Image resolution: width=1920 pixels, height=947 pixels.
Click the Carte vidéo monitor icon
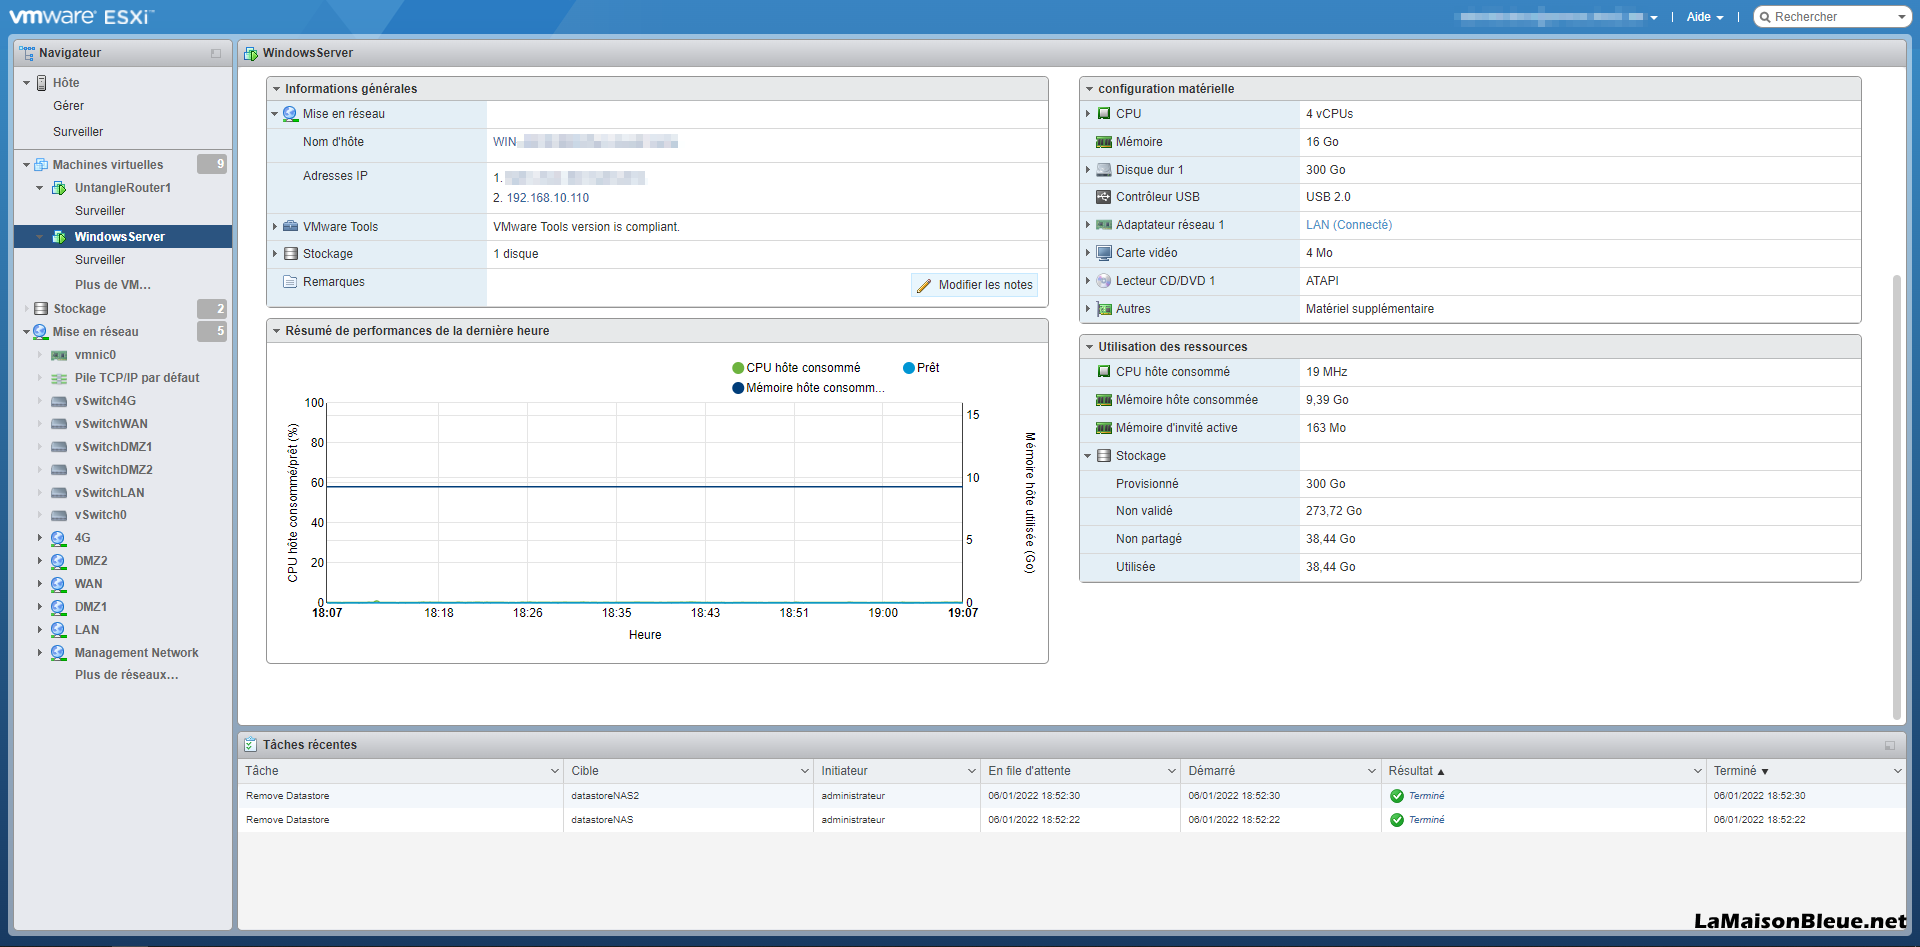[1104, 253]
